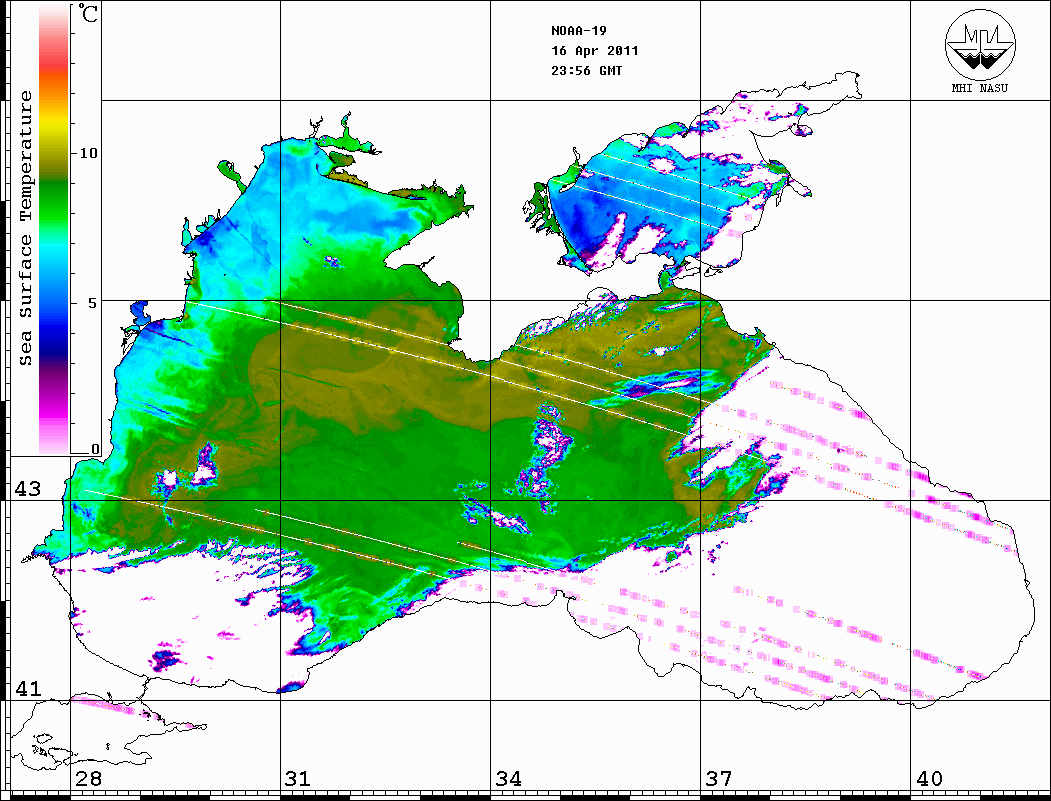Screen dimensions: 1051x801
Task: Click longitude label '34'
Action: (x=508, y=778)
